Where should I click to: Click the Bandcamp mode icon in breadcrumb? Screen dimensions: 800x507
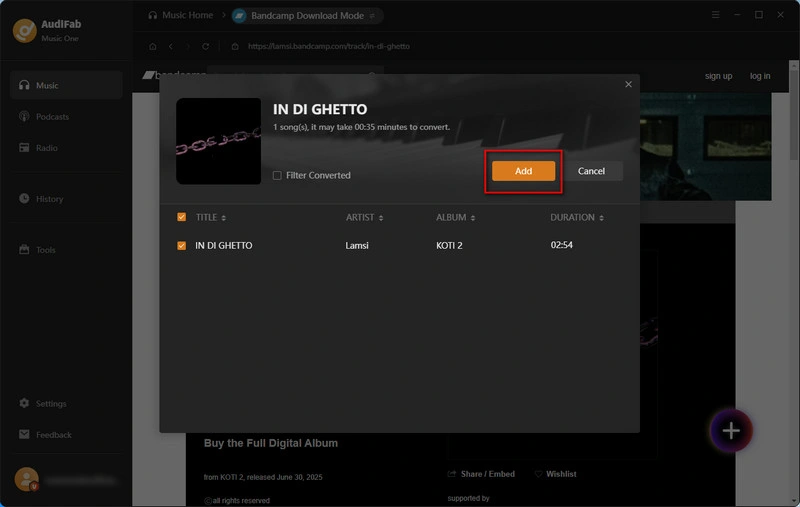239,16
